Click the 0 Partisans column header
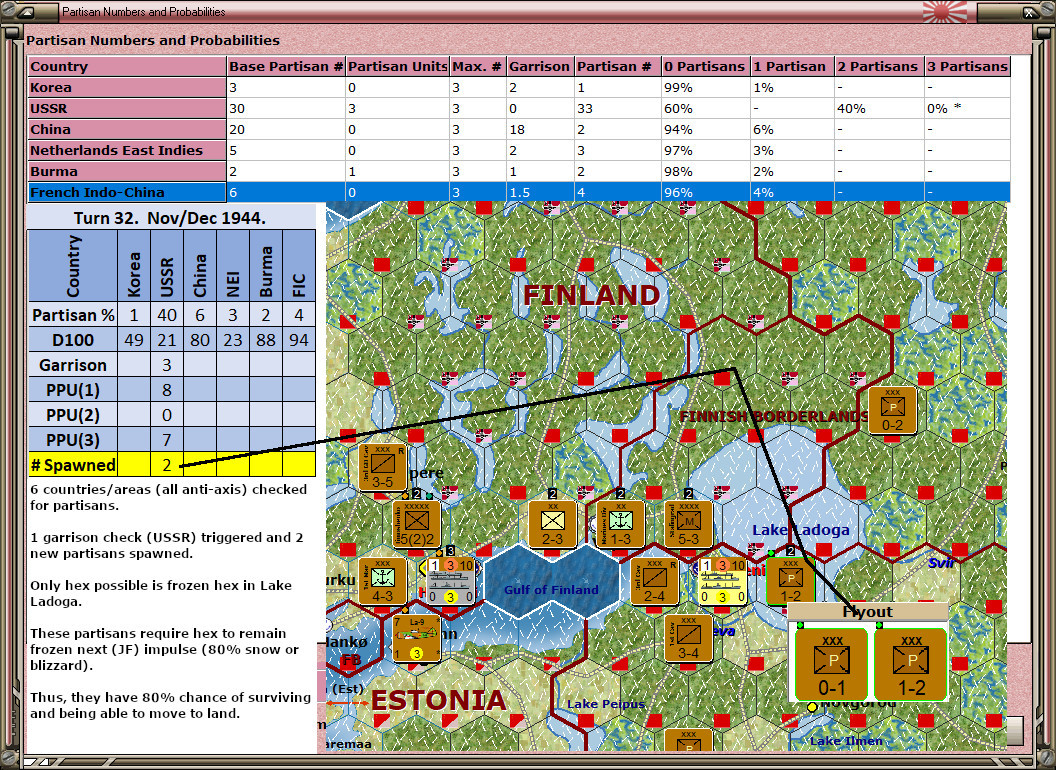 coord(705,66)
